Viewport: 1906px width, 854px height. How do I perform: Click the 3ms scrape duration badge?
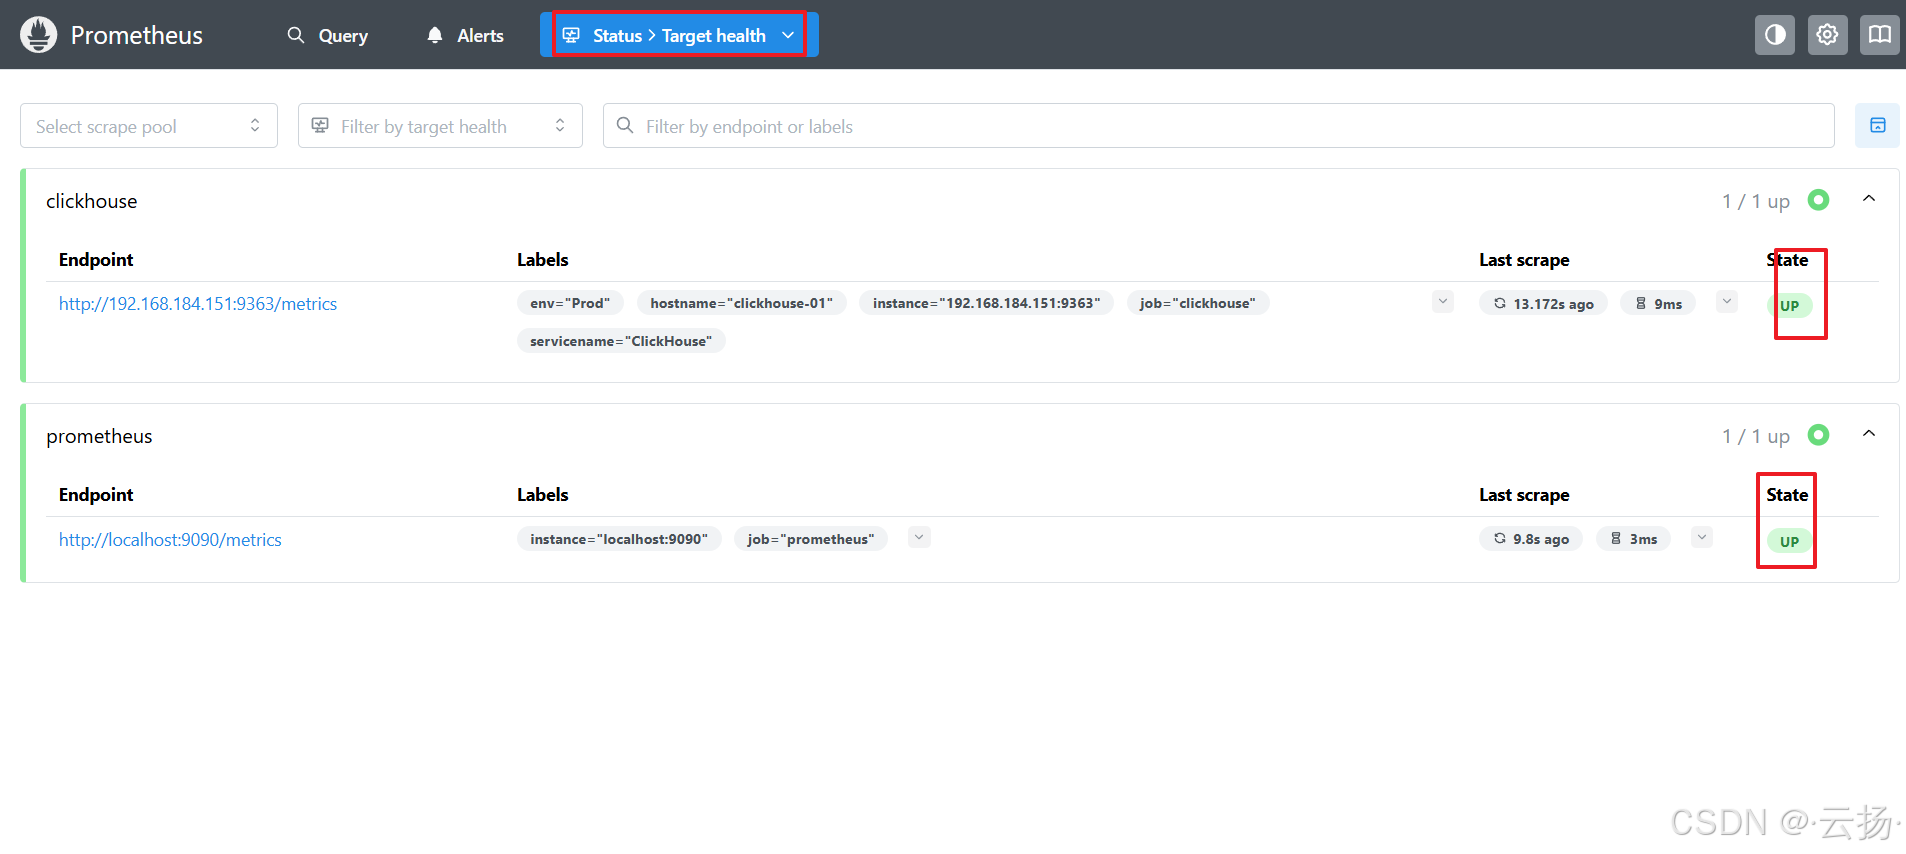[x=1633, y=539]
